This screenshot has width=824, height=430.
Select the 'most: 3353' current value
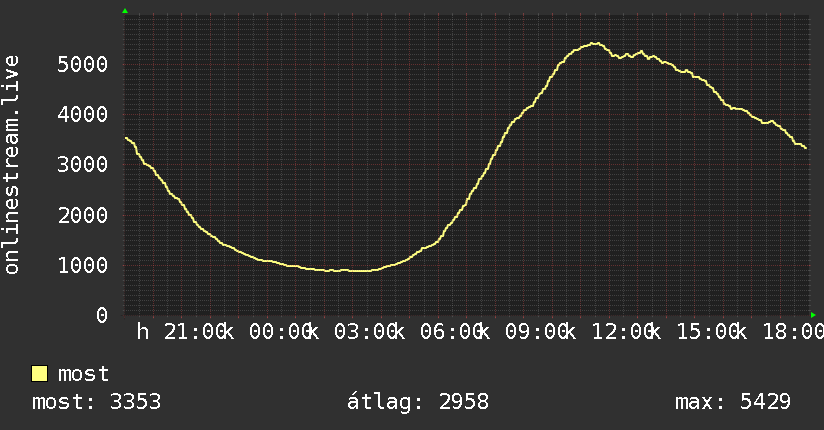96,402
